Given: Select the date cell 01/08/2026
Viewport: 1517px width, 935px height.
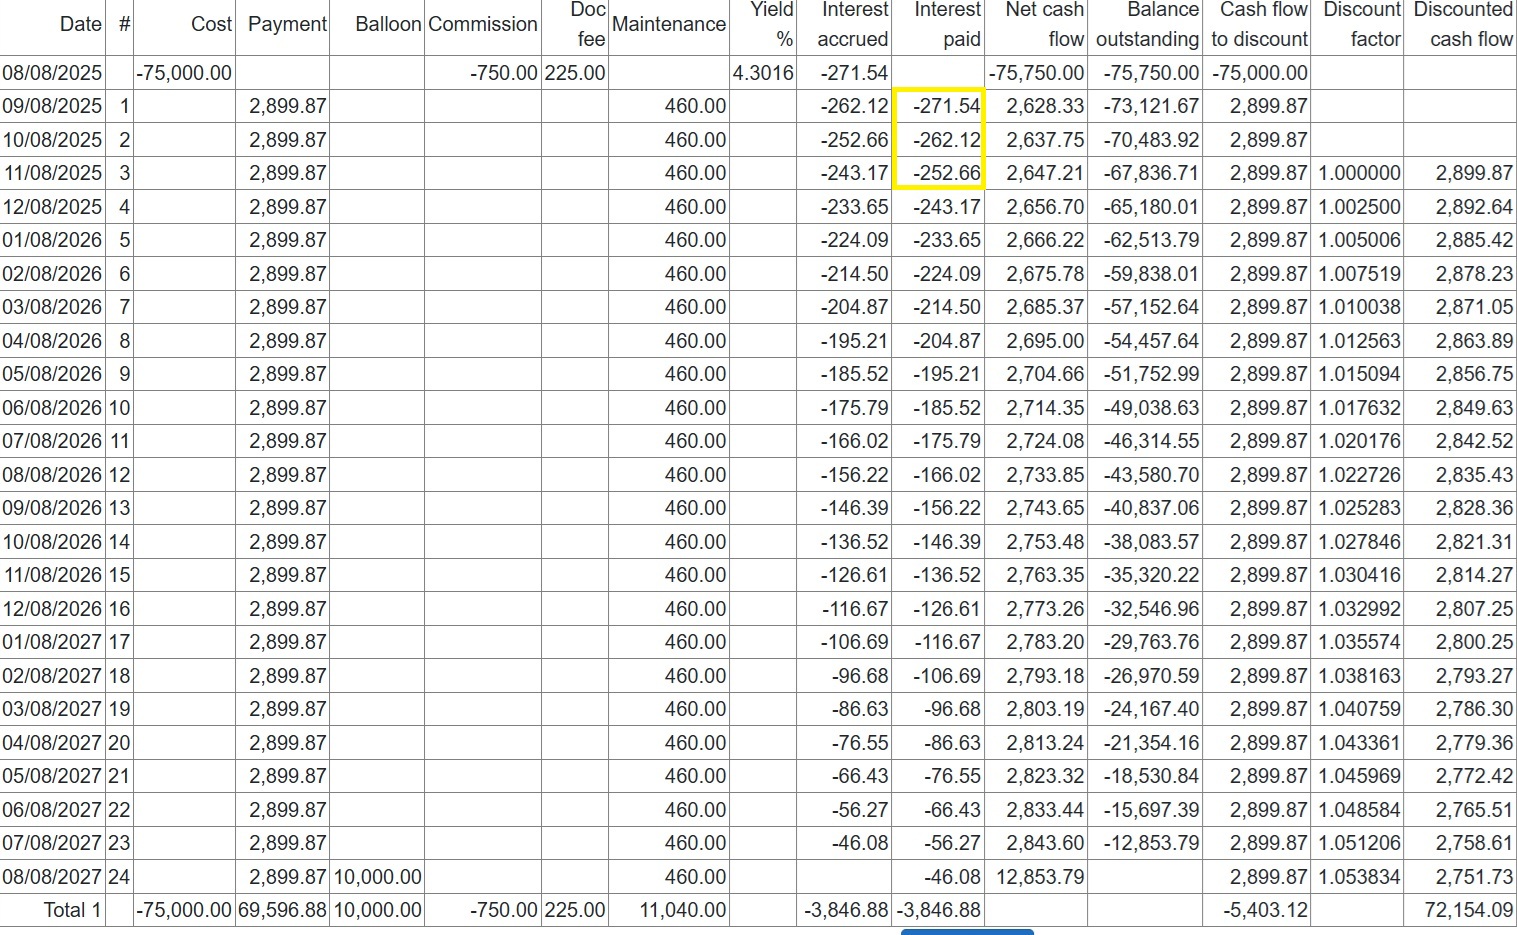Looking at the screenshot, I should (52, 240).
